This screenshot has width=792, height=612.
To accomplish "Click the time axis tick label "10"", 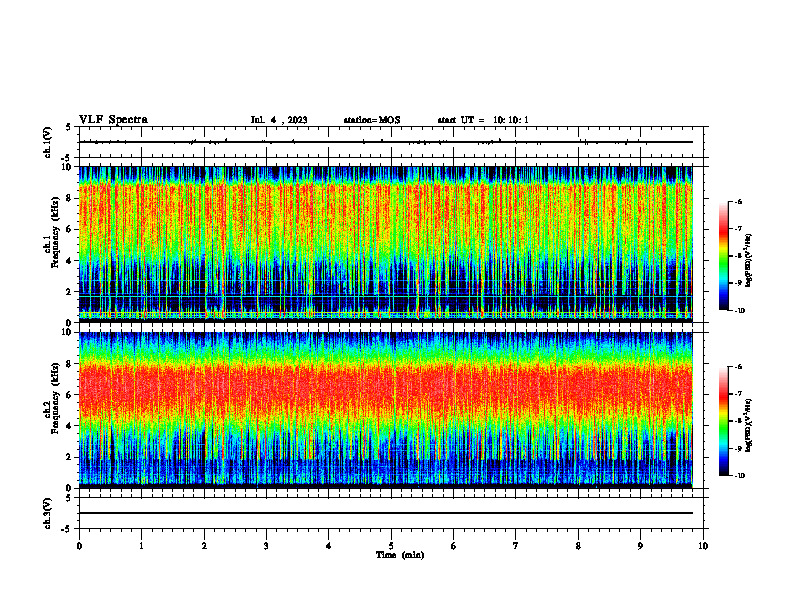I will pyautogui.click(x=703, y=546).
